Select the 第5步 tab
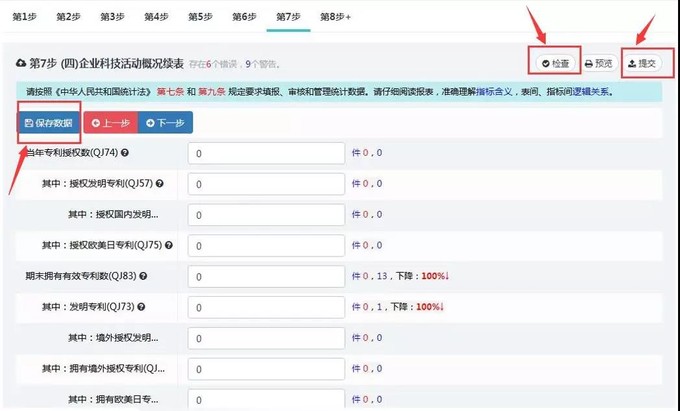The height and width of the screenshot is (411, 680). [200, 17]
